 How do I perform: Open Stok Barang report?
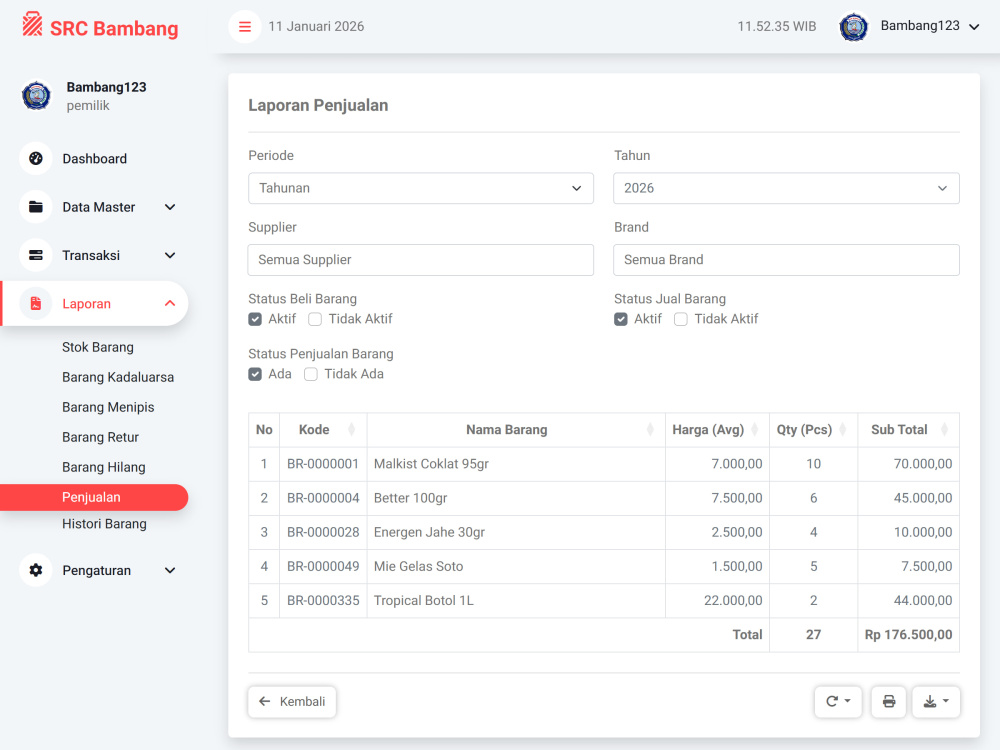(x=98, y=347)
